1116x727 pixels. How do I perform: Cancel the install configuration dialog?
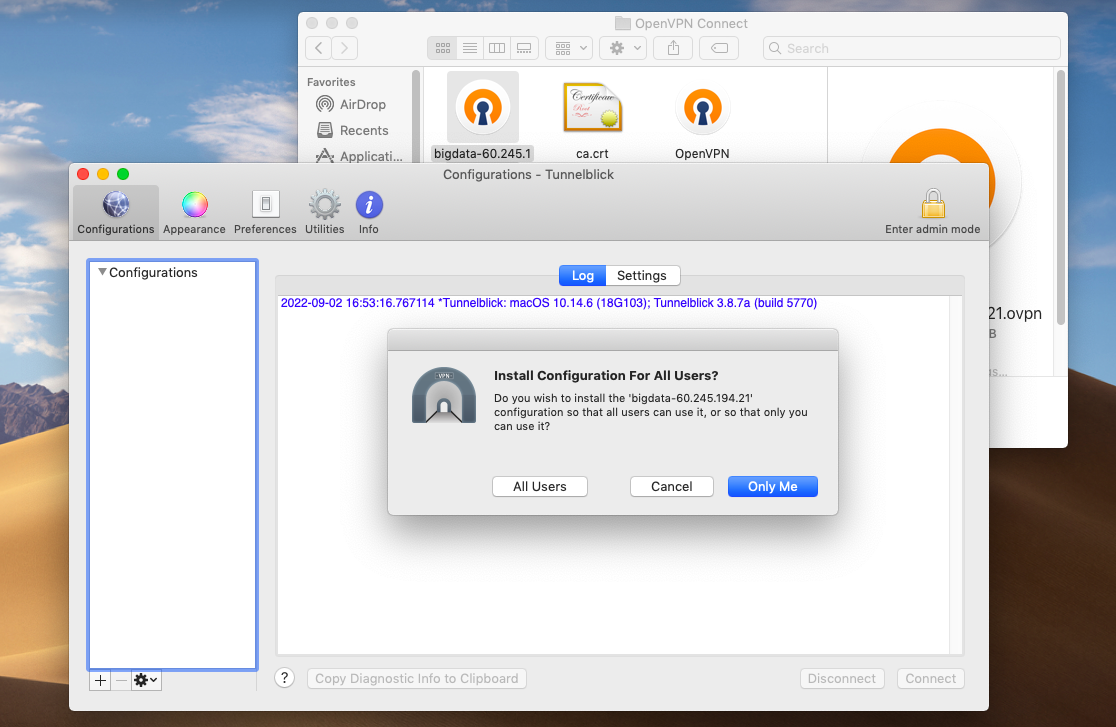pyautogui.click(x=671, y=486)
